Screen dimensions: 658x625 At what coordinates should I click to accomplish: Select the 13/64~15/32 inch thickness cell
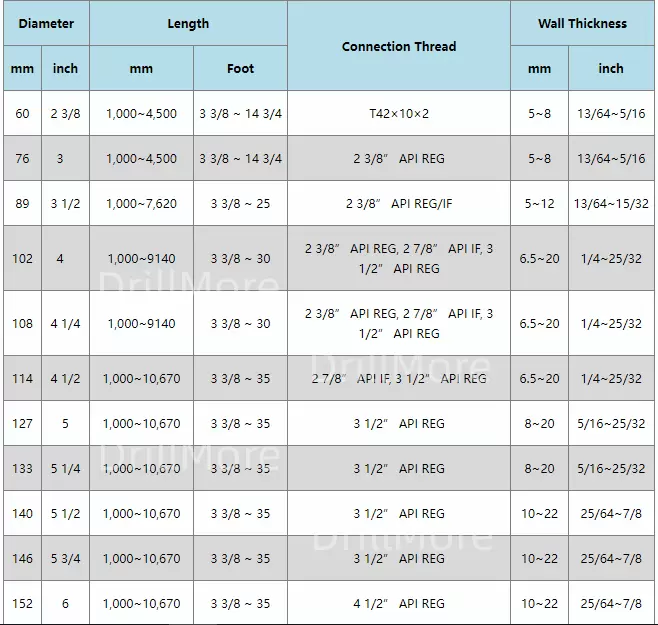click(610, 204)
